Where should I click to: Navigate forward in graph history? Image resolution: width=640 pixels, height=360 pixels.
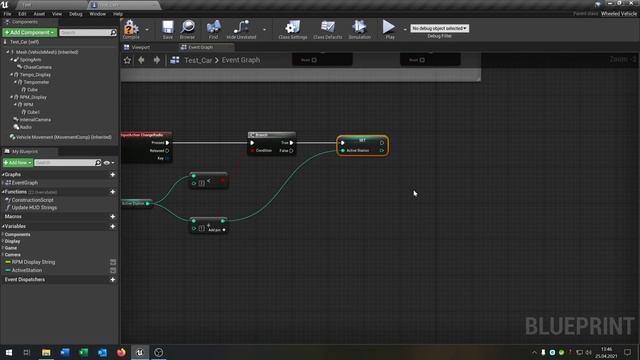157,60
